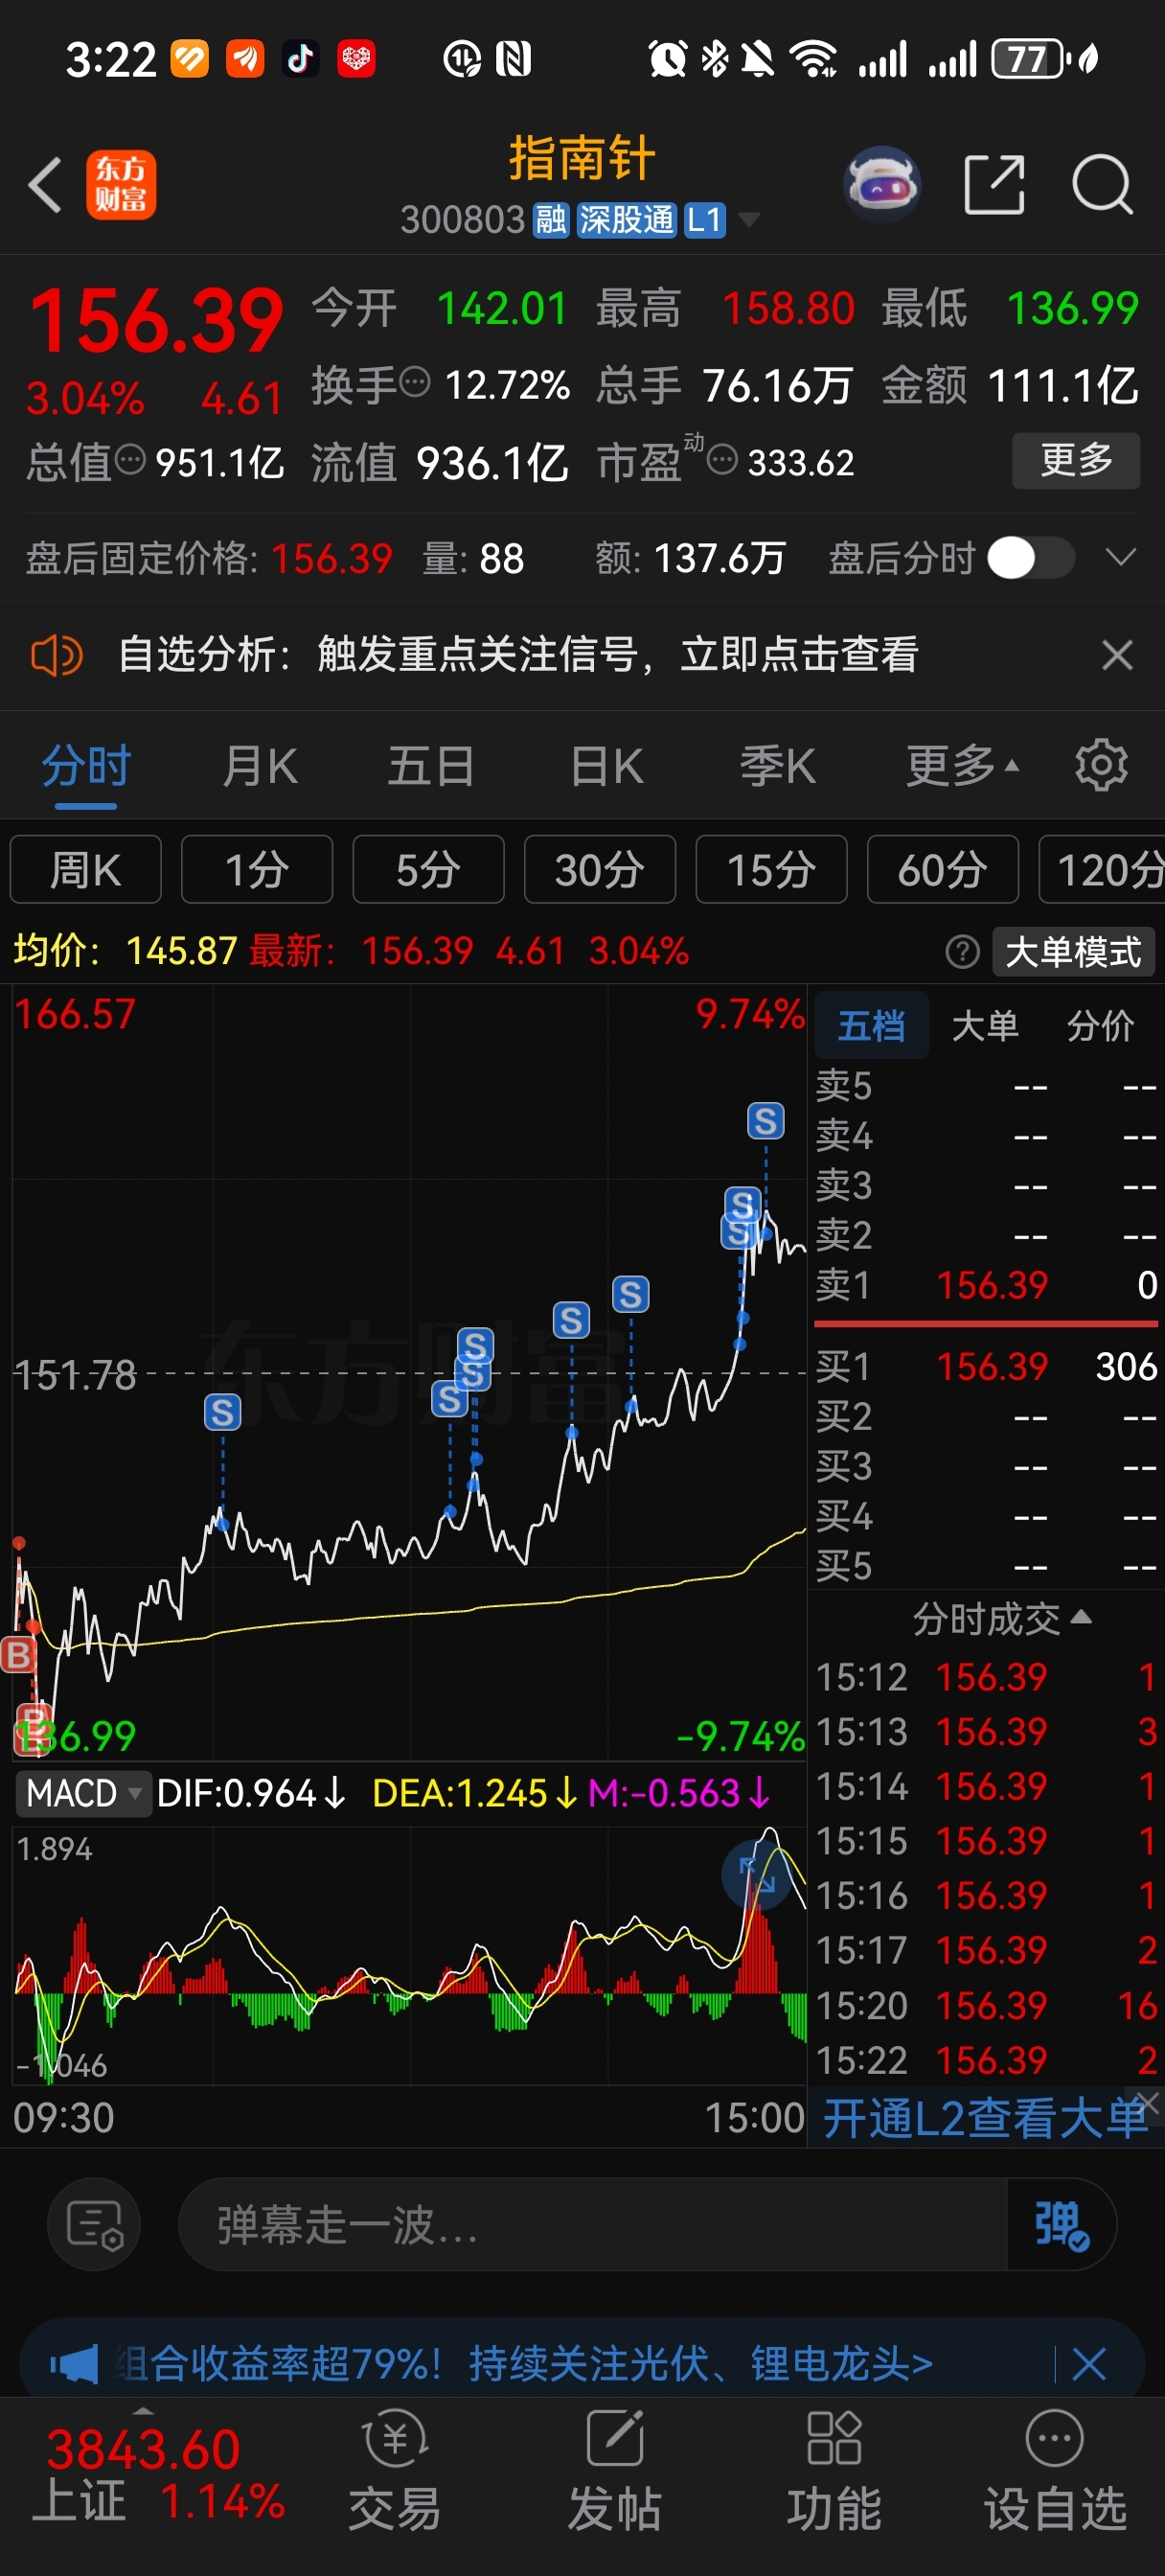Select the 分价 tab

(x=1100, y=1025)
